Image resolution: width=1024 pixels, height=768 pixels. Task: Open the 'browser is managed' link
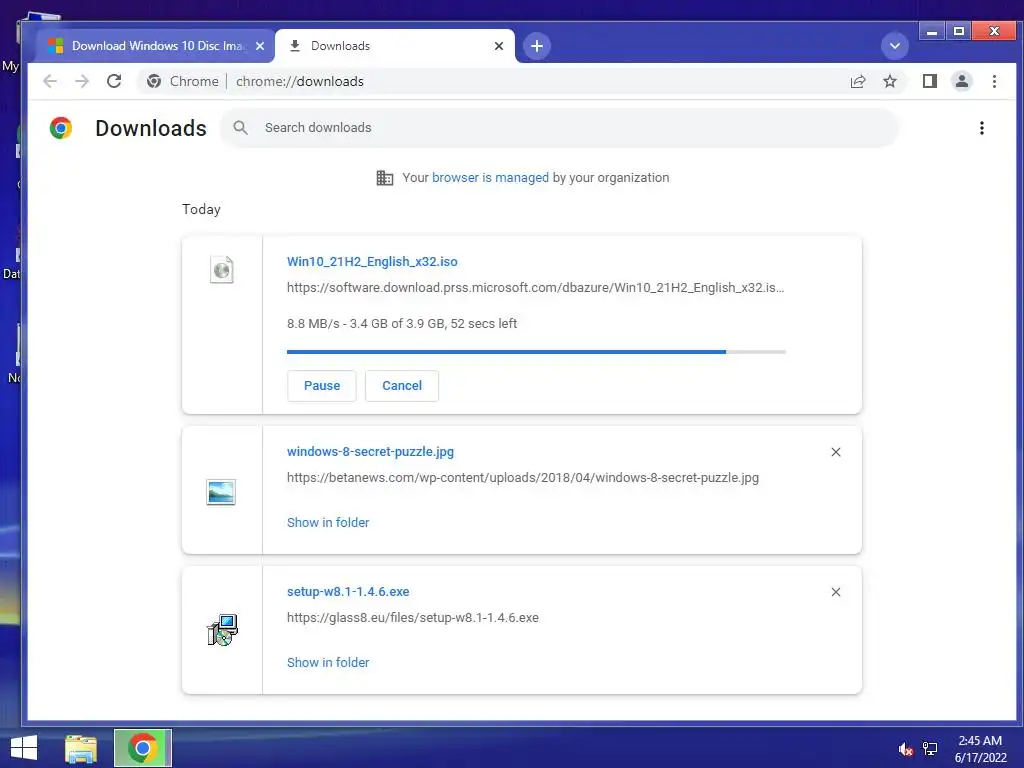coord(490,178)
